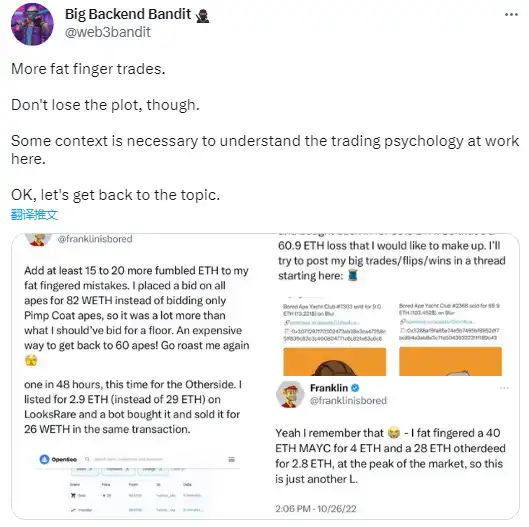Click the Franklin name in quoted tweet
Image resolution: width=529 pixels, height=527 pixels.
pyautogui.click(x=329, y=388)
